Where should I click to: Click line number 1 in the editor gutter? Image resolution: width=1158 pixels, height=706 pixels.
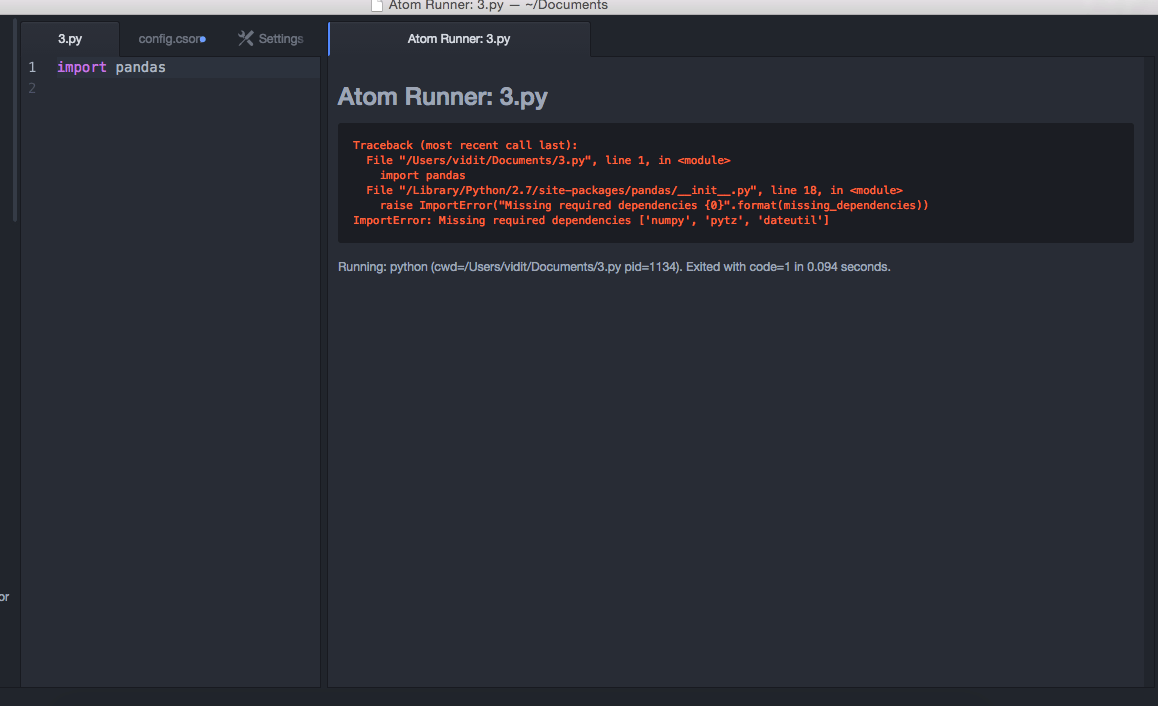coord(32,67)
